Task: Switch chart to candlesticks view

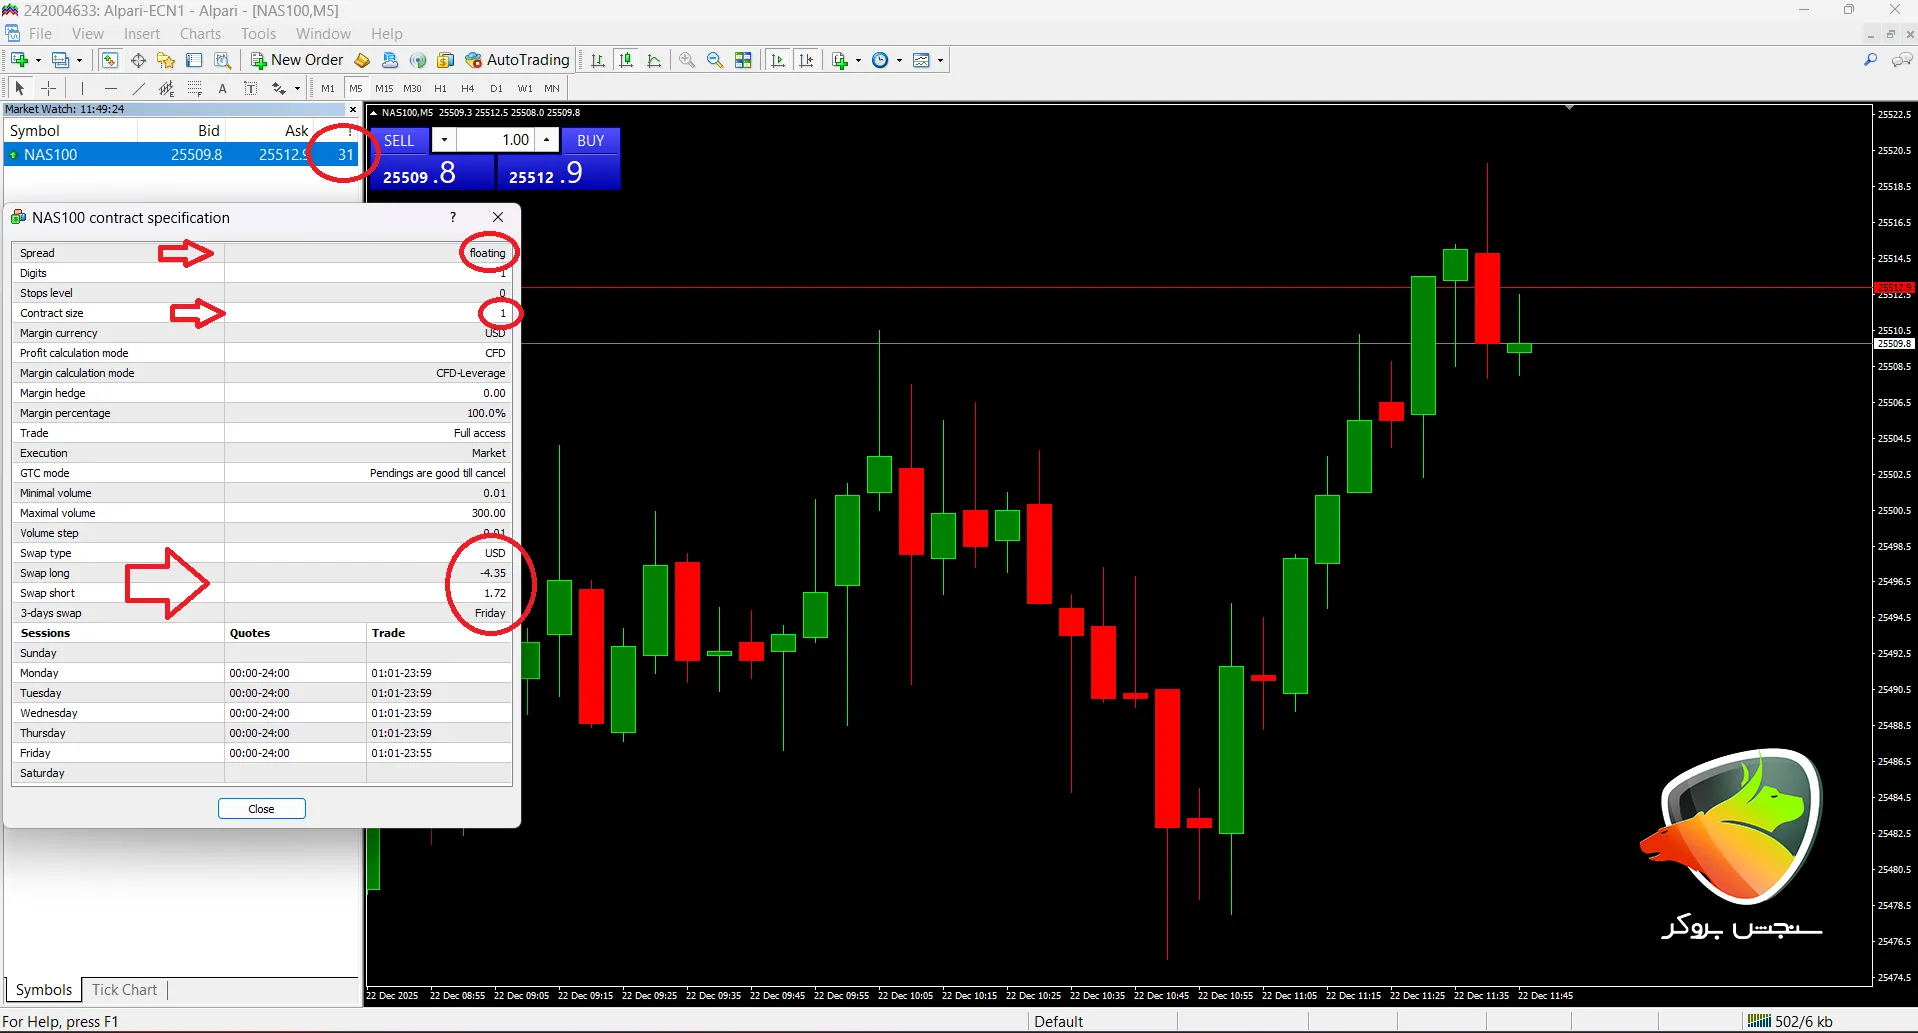Action: coord(626,60)
